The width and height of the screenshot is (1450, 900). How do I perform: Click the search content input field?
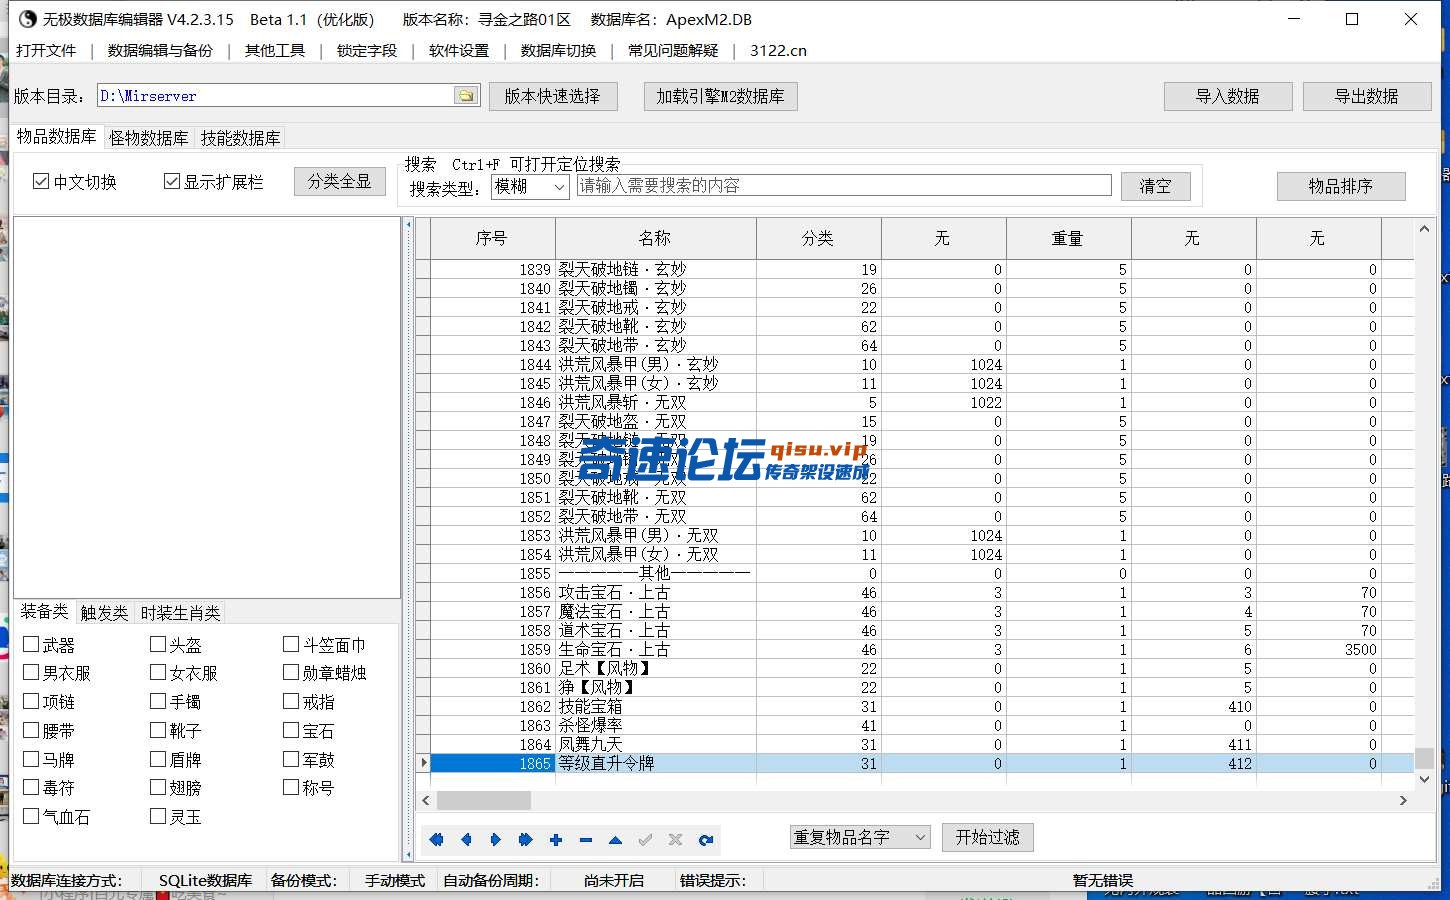pyautogui.click(x=844, y=185)
